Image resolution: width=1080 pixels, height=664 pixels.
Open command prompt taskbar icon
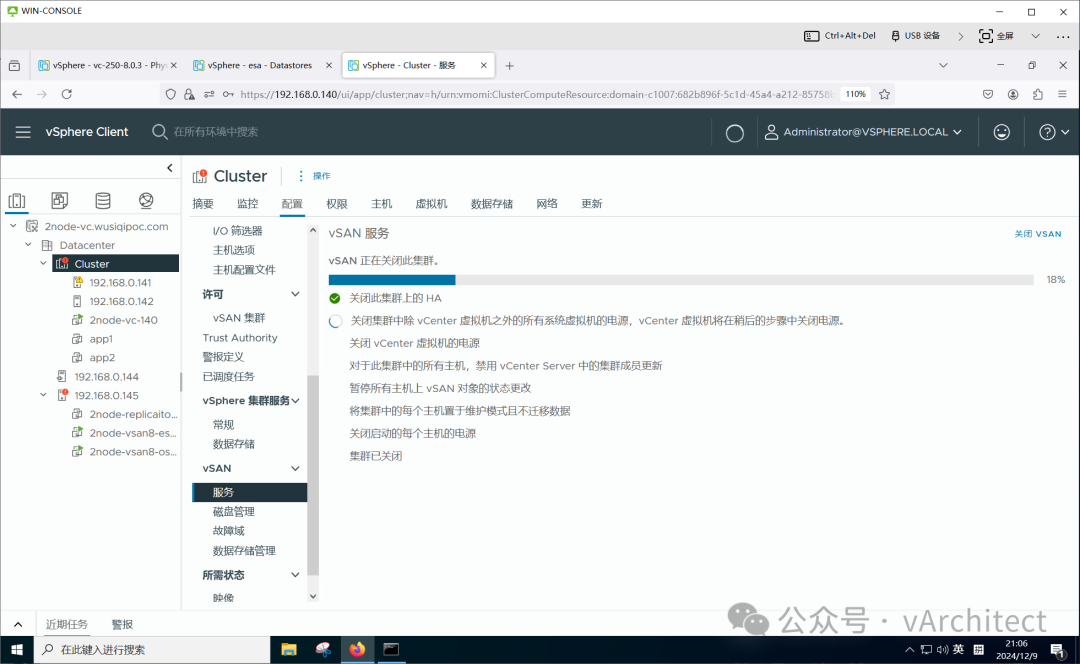point(391,650)
